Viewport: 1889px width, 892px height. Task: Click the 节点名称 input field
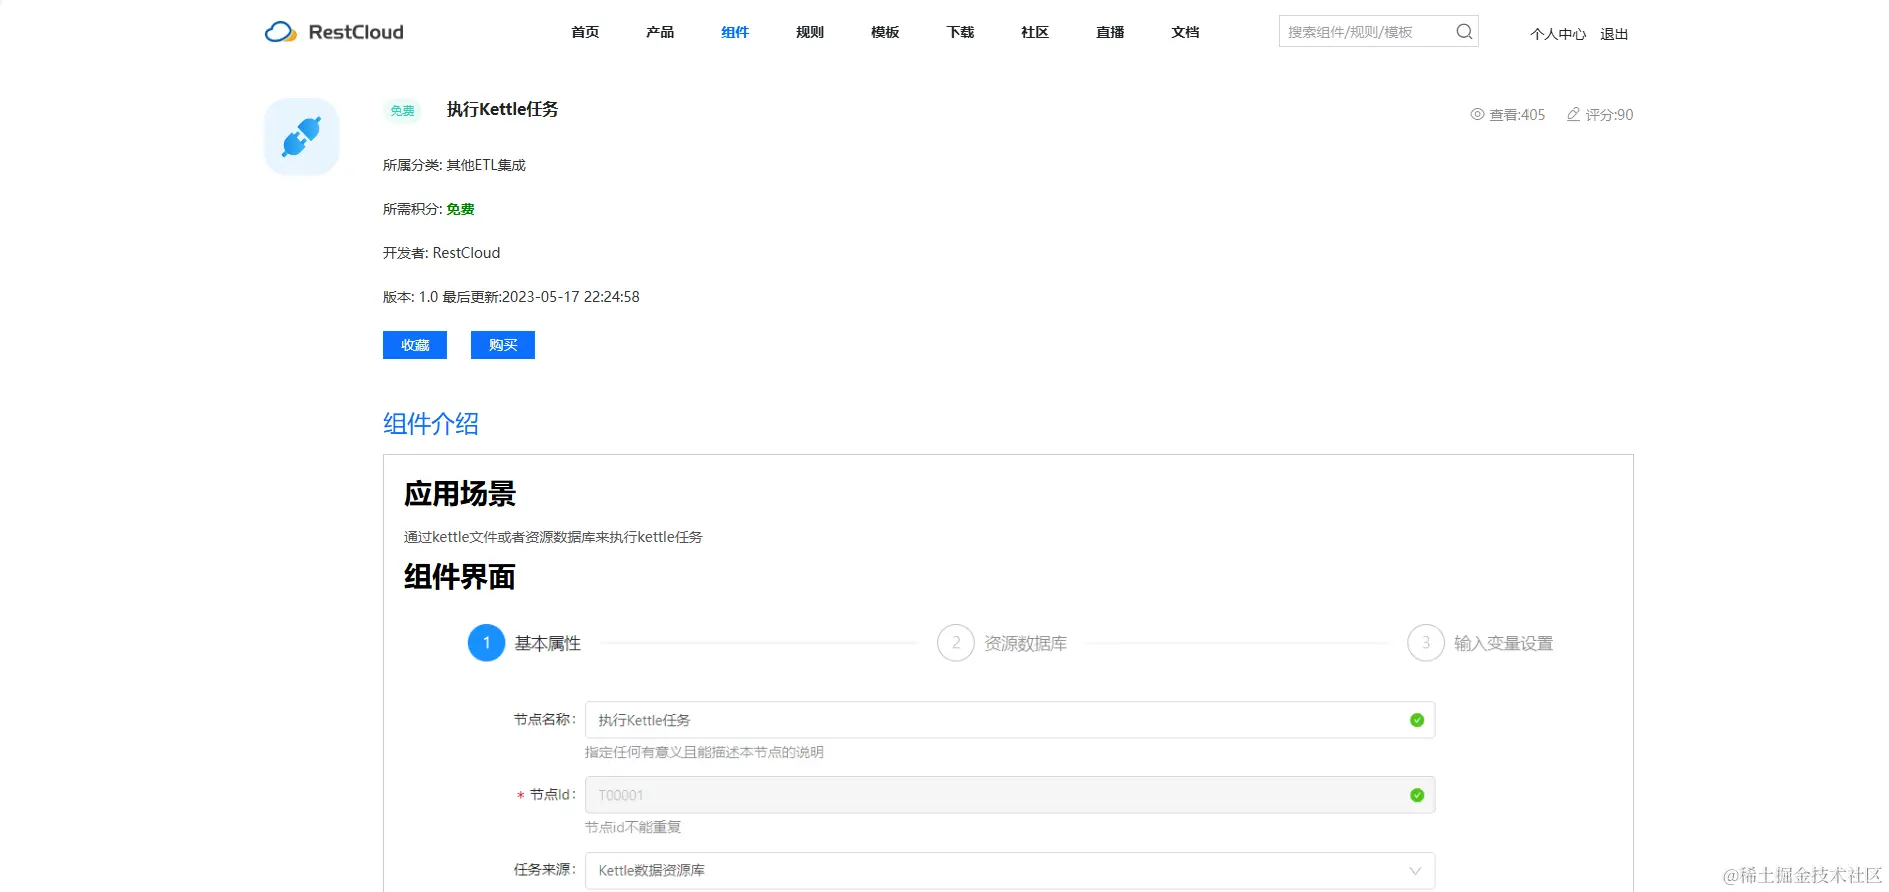pyautogui.click(x=1010, y=720)
